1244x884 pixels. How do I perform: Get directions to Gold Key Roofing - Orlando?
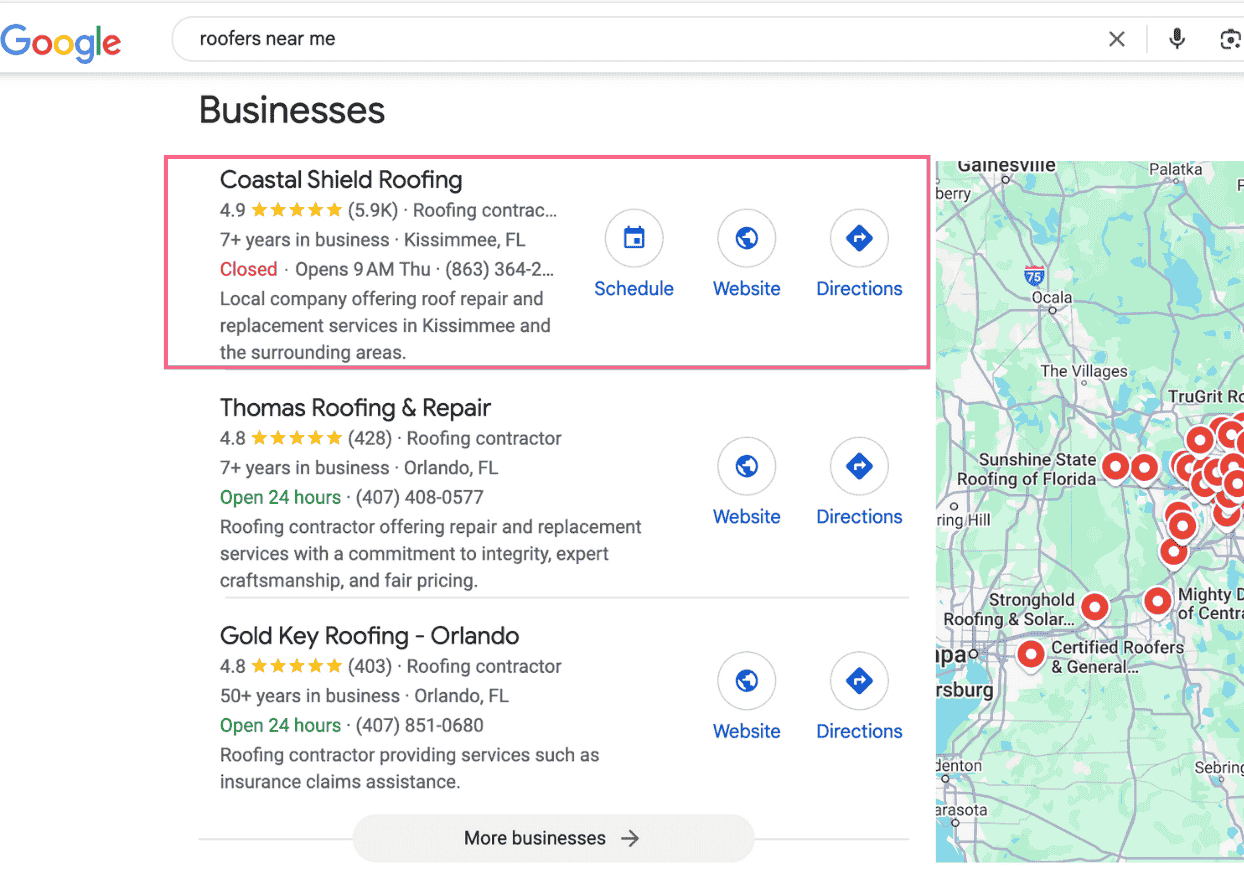(x=860, y=698)
